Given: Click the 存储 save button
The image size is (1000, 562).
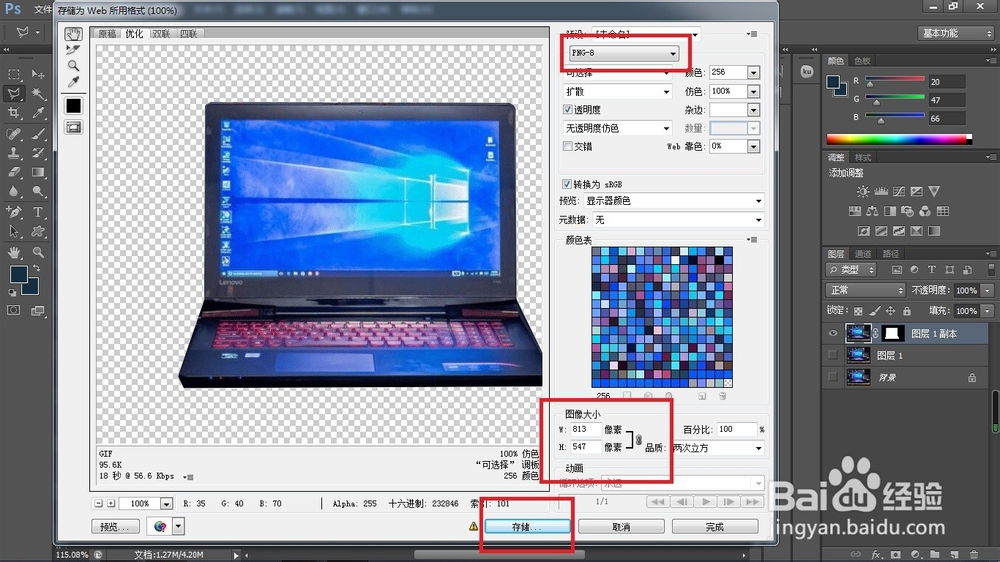Looking at the screenshot, I should pos(527,526).
